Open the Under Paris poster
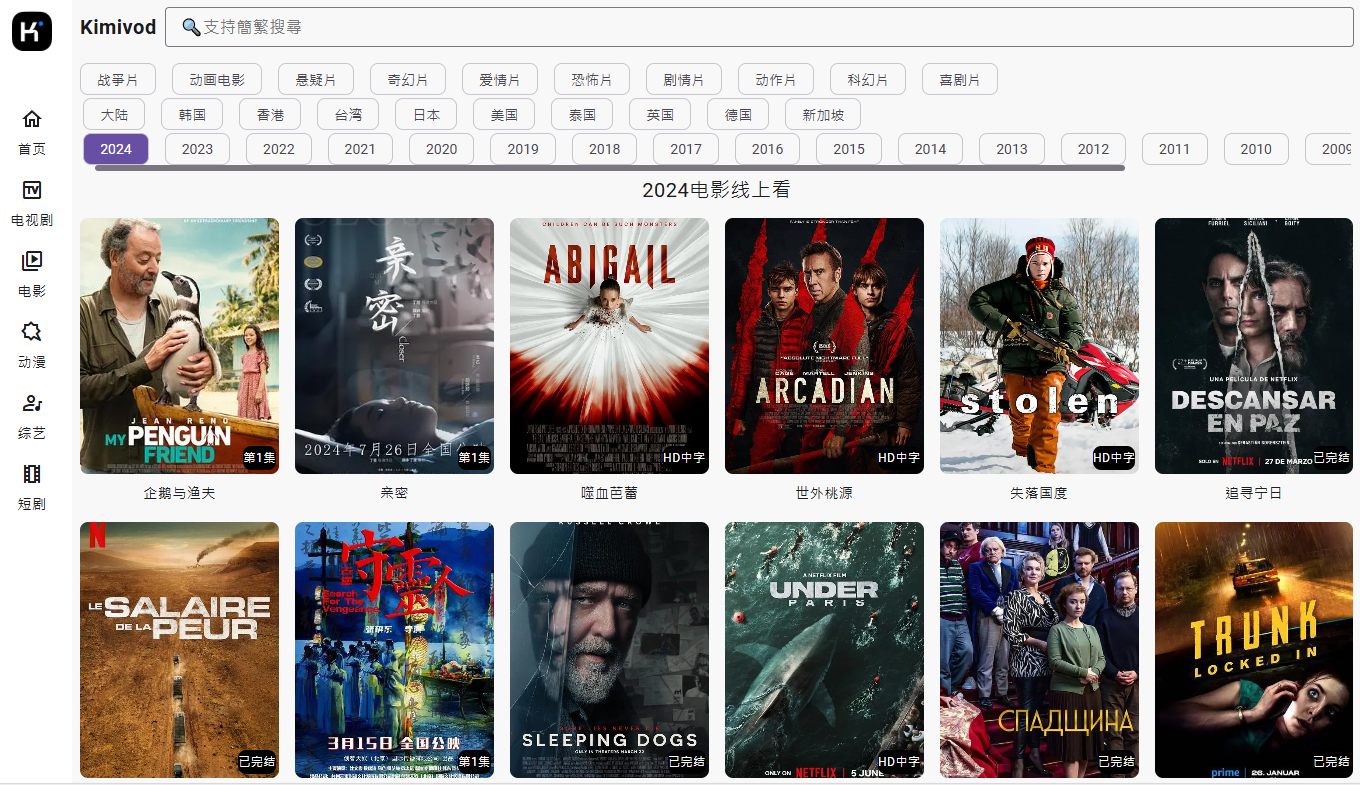This screenshot has height=785, width=1360. point(824,650)
